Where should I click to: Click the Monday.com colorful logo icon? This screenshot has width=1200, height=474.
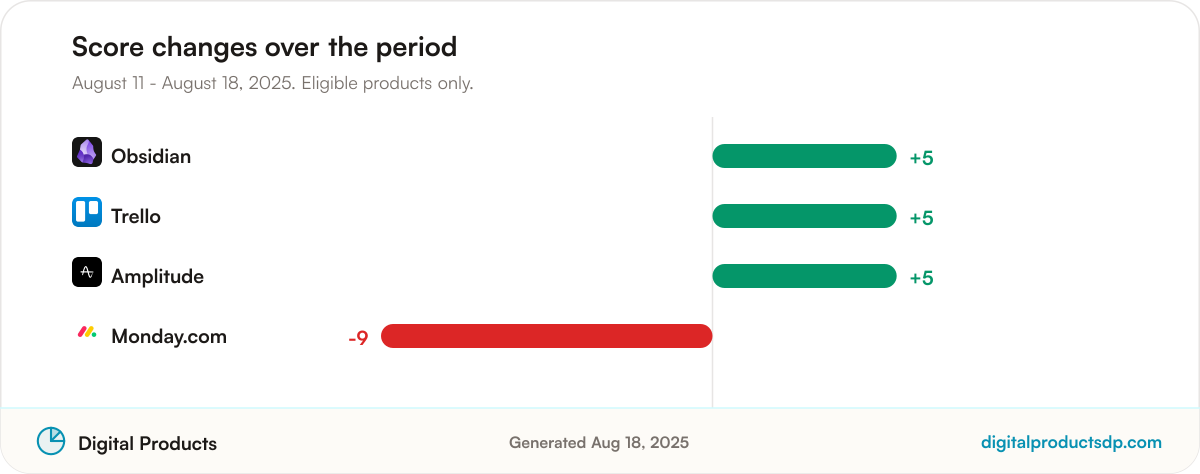pyautogui.click(x=87, y=332)
